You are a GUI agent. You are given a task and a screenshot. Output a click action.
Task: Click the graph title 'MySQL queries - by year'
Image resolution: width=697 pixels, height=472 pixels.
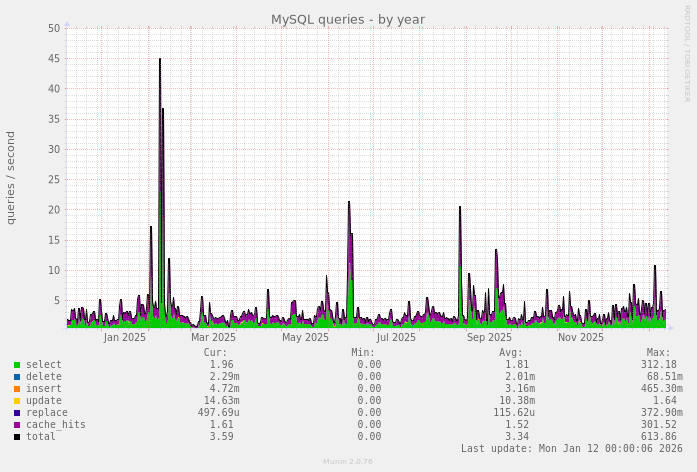click(x=348, y=20)
